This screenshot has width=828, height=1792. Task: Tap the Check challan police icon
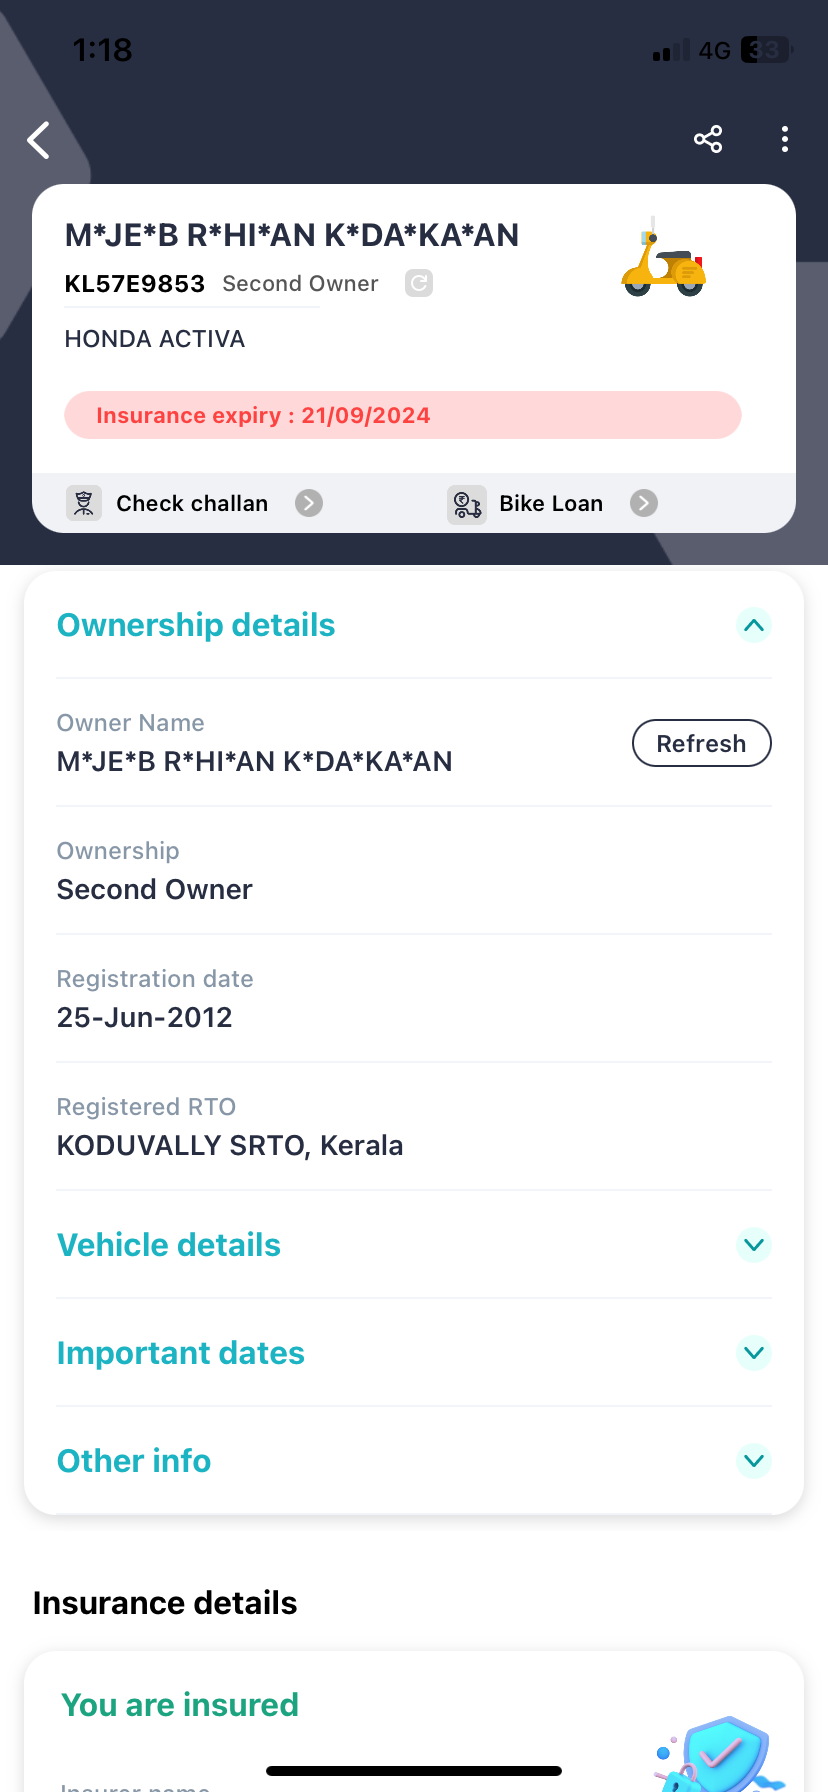point(84,503)
